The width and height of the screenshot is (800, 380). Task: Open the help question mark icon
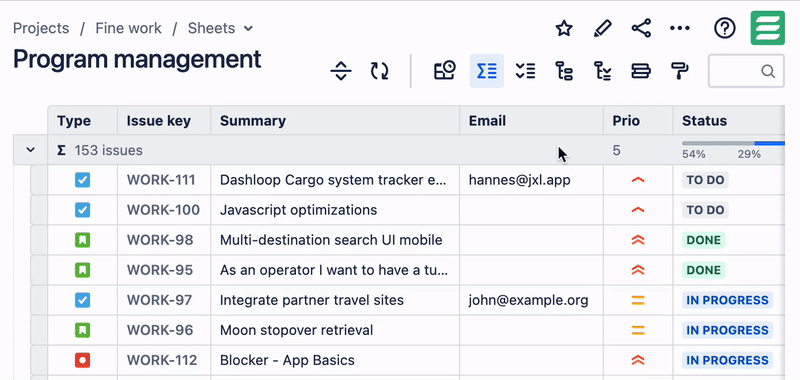click(724, 28)
